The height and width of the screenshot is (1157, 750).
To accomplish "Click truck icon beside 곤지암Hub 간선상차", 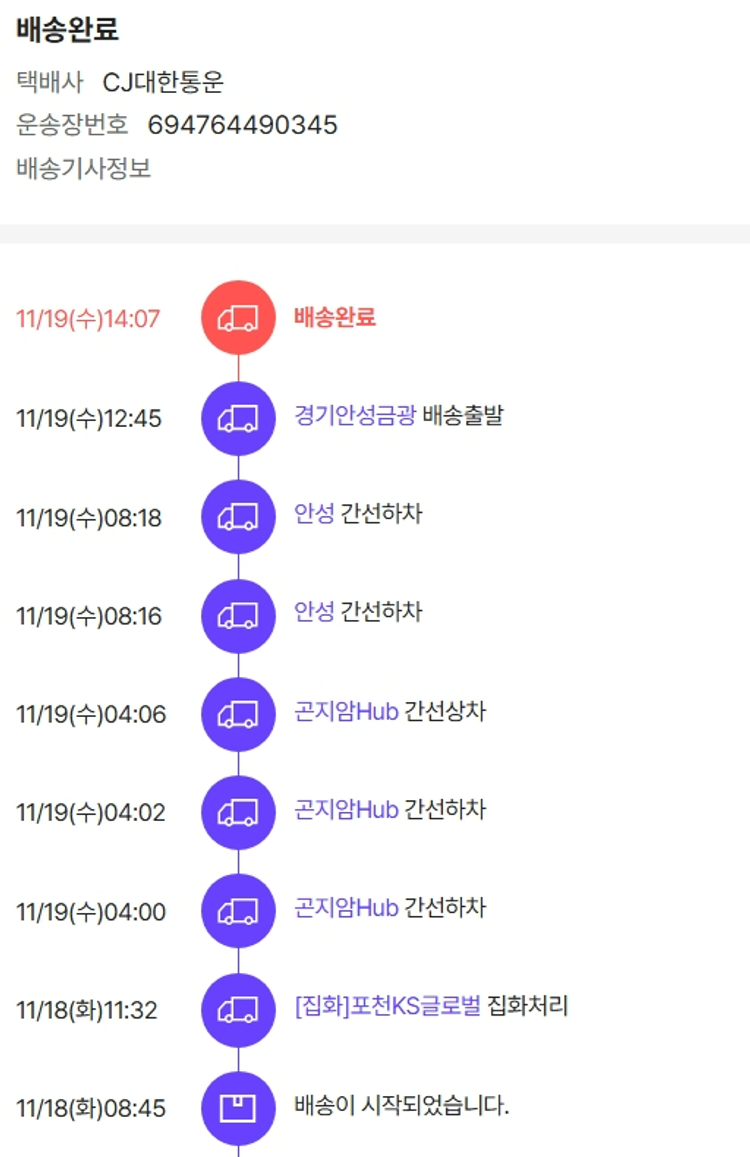I will (x=238, y=714).
